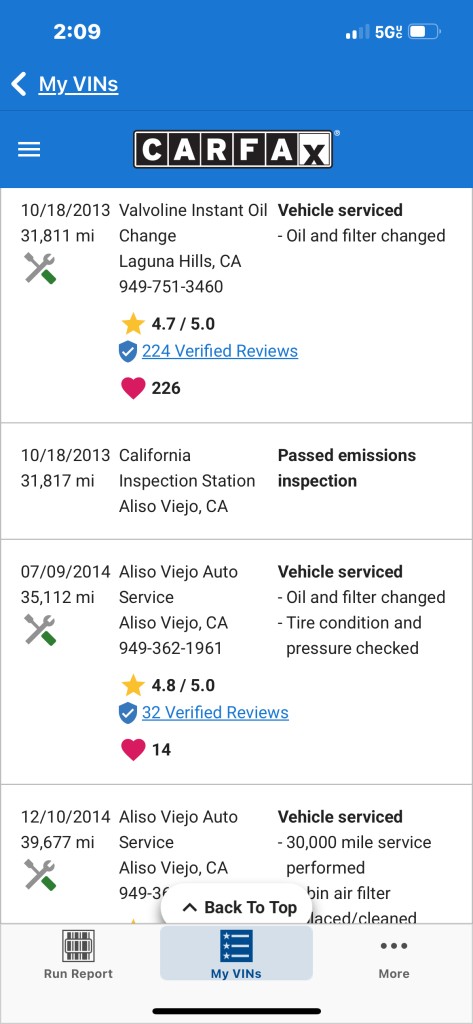Tap the CARFAX logo
This screenshot has width=473, height=1024.
233,149
